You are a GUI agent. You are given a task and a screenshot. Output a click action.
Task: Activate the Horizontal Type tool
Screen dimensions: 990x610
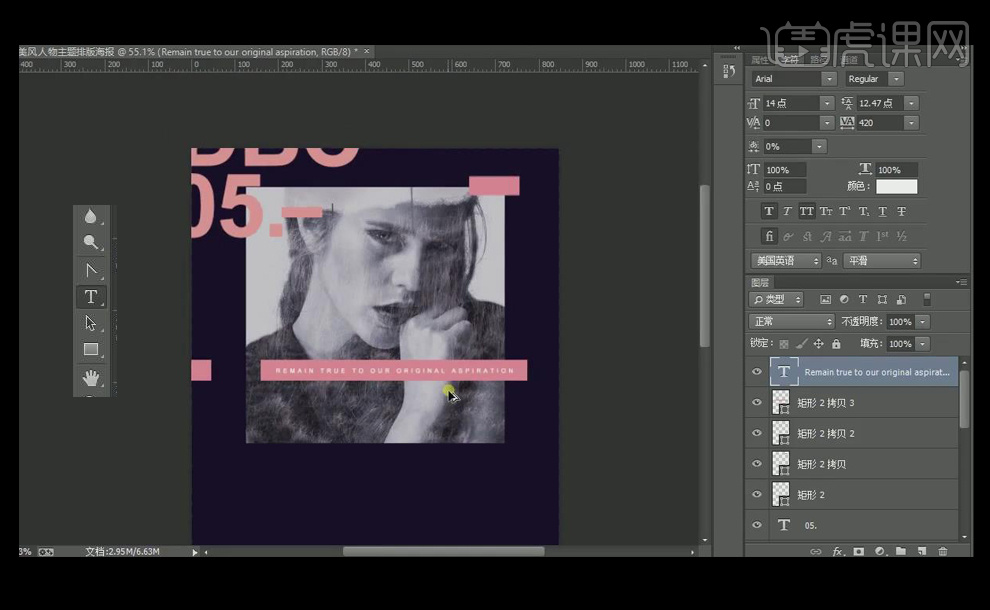91,296
